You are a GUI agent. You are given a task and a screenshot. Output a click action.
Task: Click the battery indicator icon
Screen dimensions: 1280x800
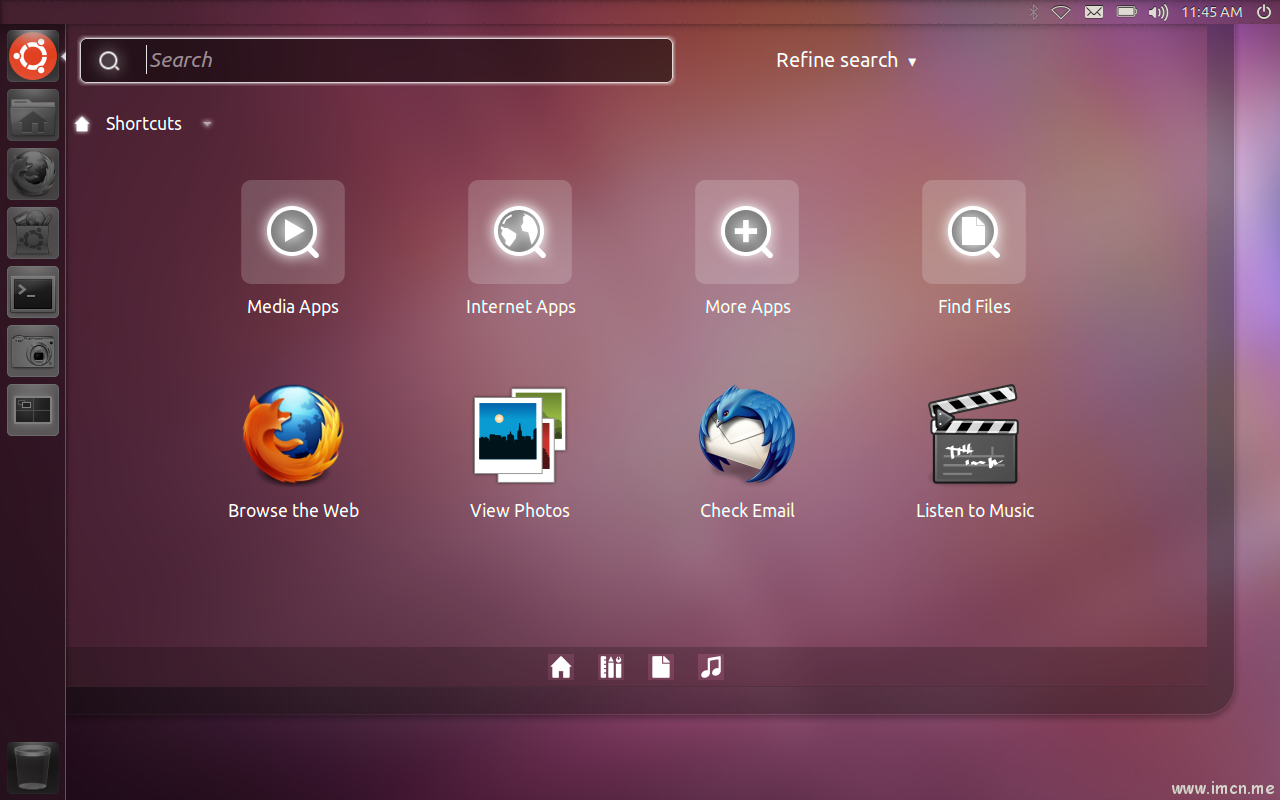click(x=1127, y=12)
